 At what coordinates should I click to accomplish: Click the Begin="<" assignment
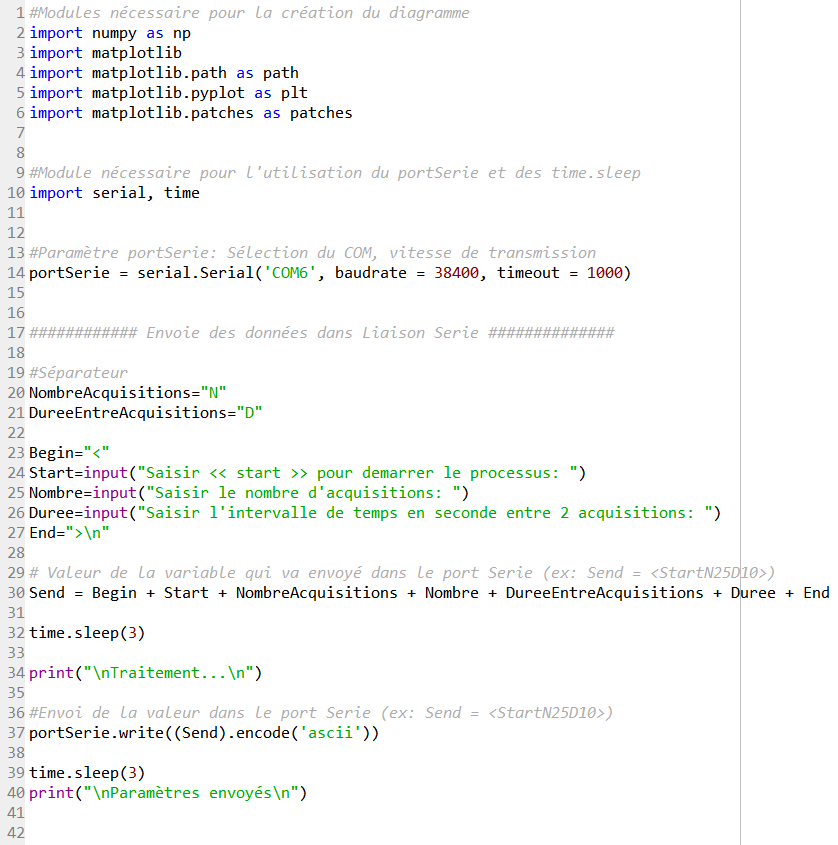(x=69, y=453)
